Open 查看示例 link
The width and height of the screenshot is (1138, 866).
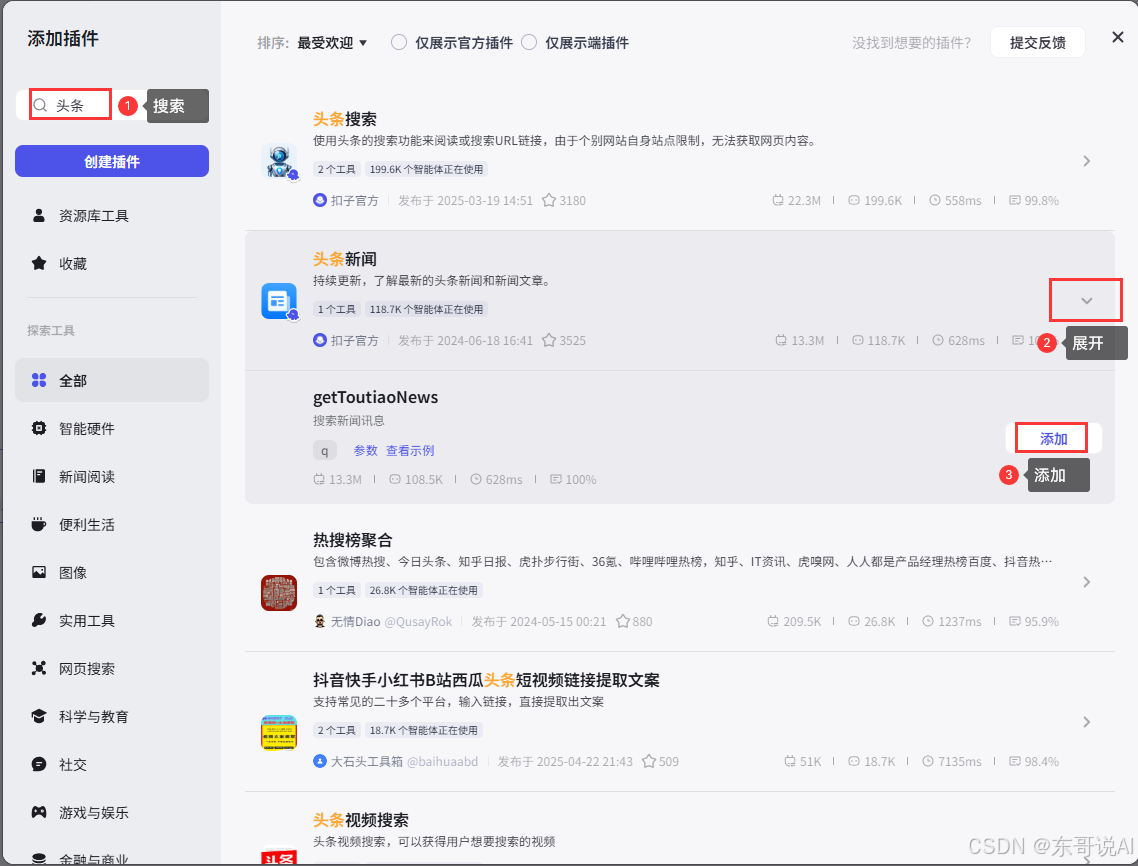[x=410, y=451]
